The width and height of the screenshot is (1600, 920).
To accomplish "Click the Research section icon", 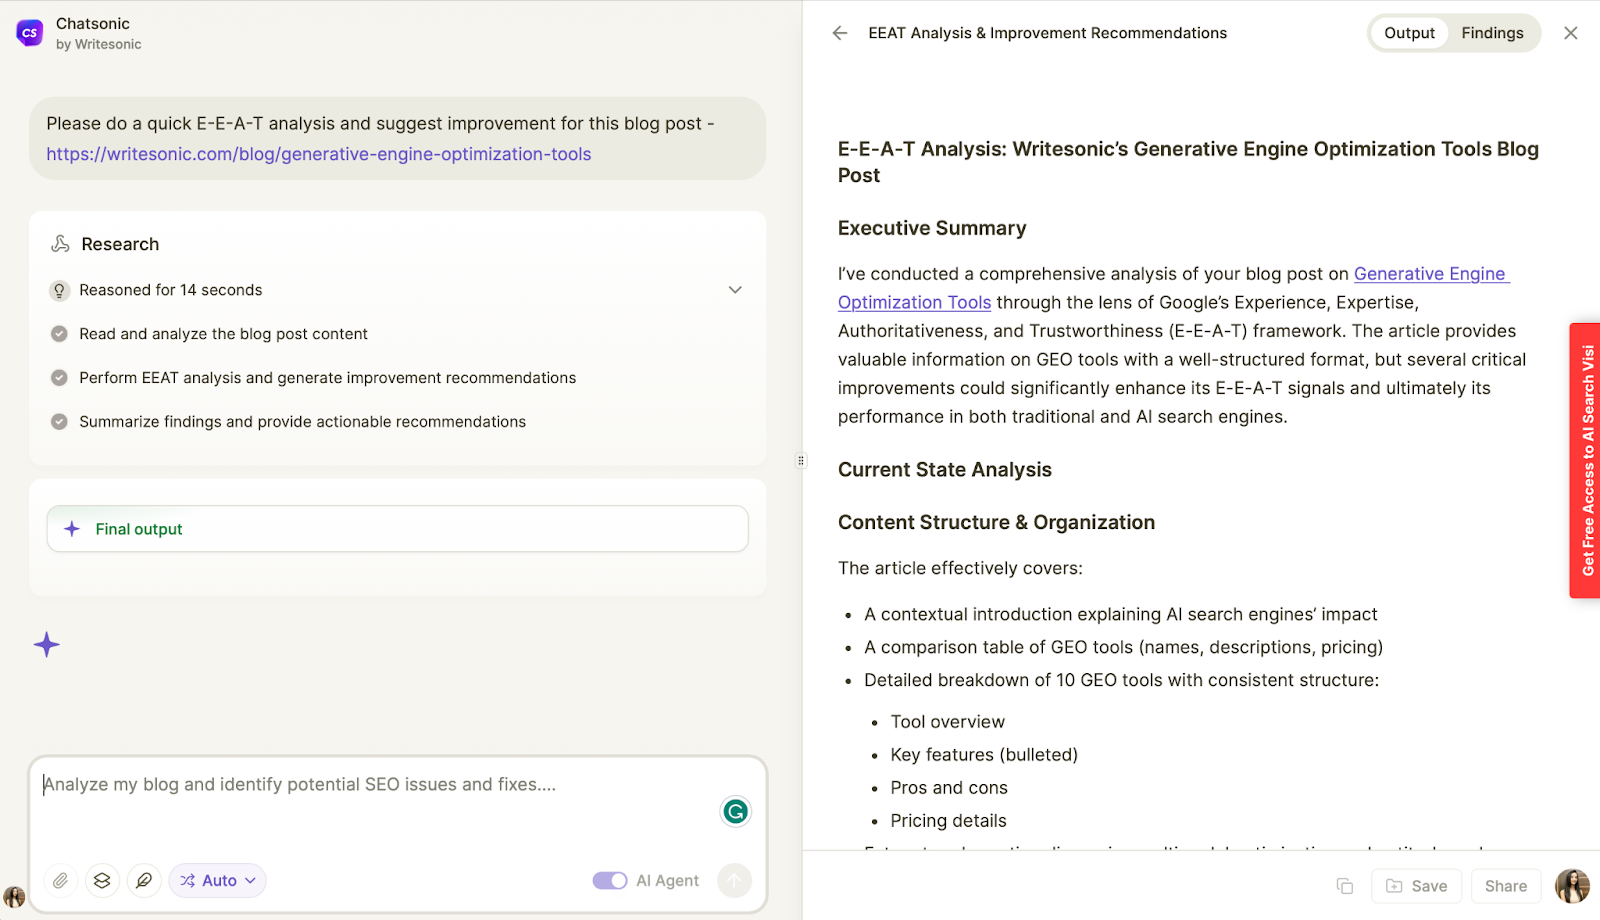I will (x=60, y=244).
